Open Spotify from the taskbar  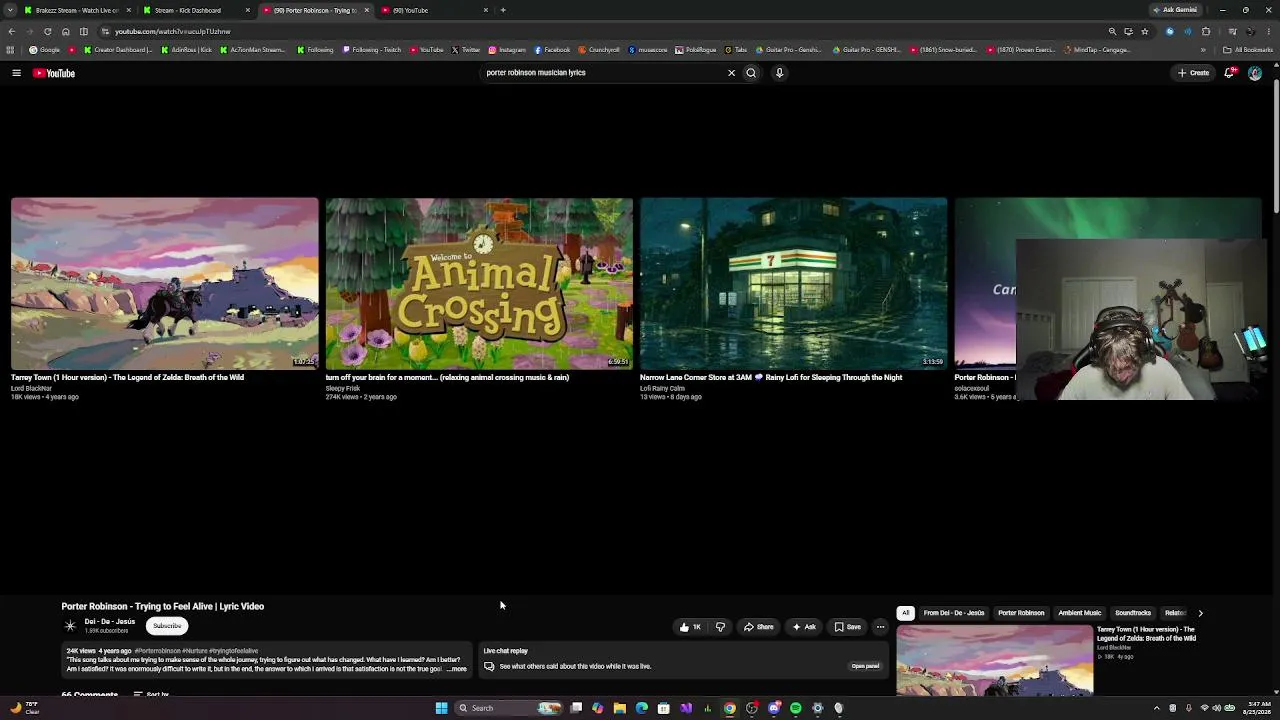[x=795, y=708]
